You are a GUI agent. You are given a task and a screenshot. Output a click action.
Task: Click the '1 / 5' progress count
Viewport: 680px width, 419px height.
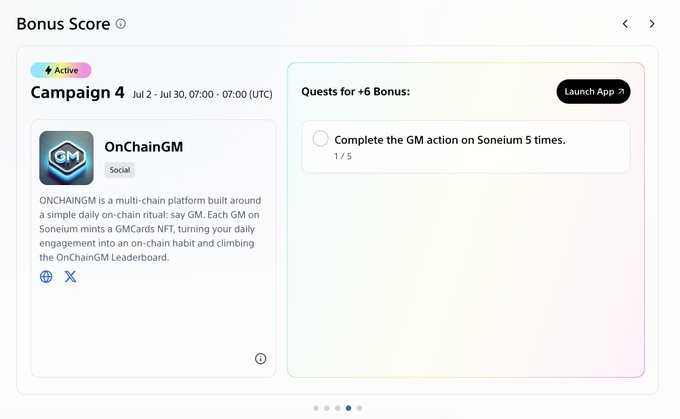[343, 156]
